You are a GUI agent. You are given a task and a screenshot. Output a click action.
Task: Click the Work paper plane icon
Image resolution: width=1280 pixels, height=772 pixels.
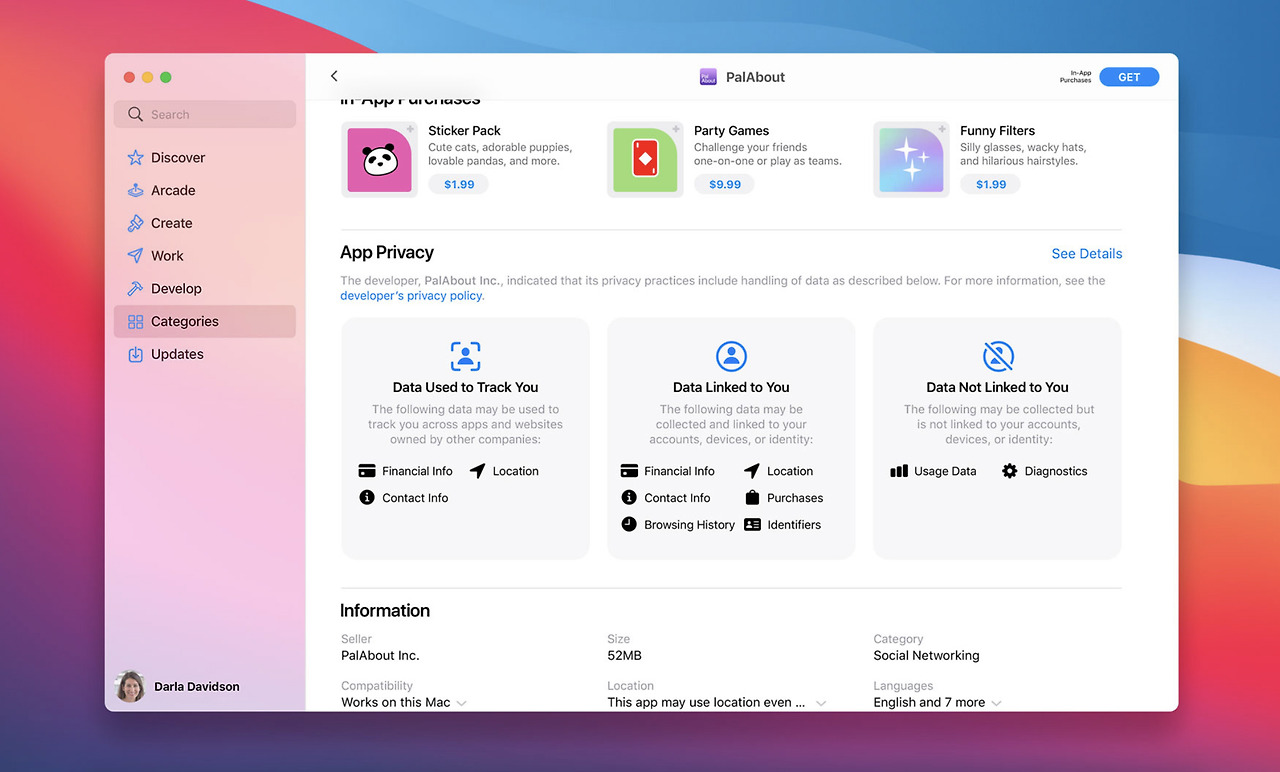(x=136, y=256)
